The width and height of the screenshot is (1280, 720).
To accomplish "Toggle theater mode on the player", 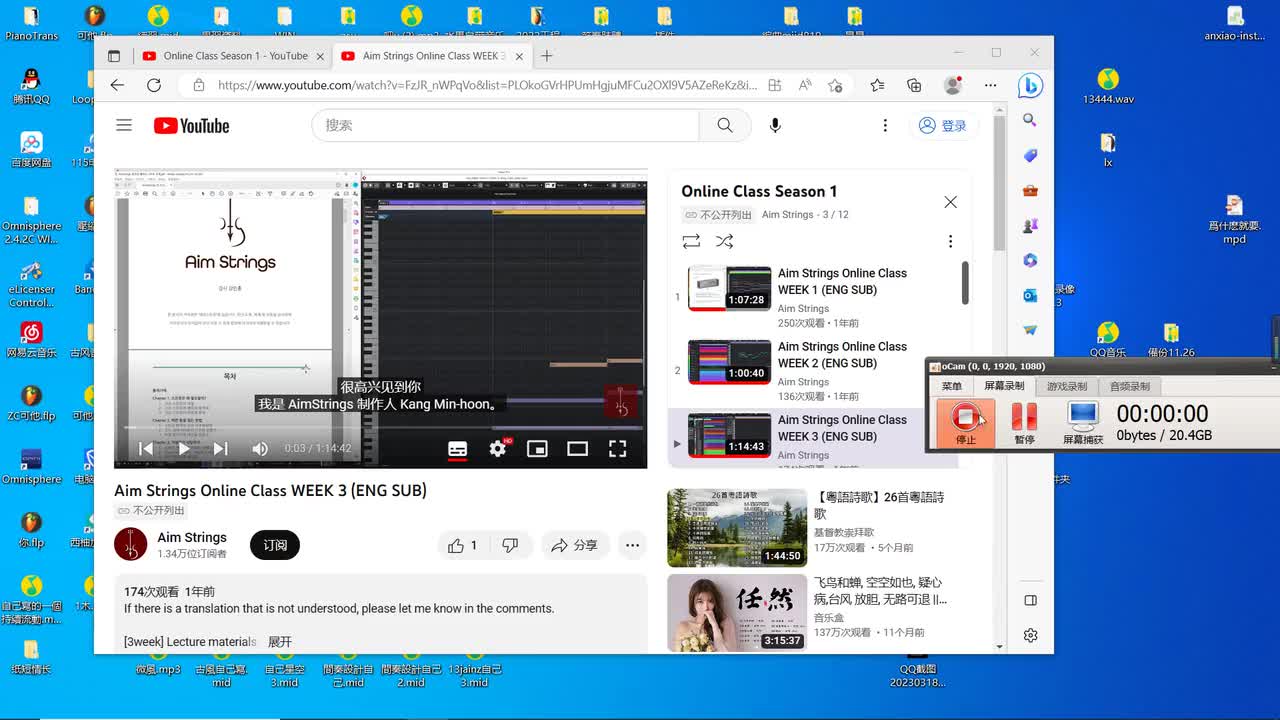I will pyautogui.click(x=577, y=449).
